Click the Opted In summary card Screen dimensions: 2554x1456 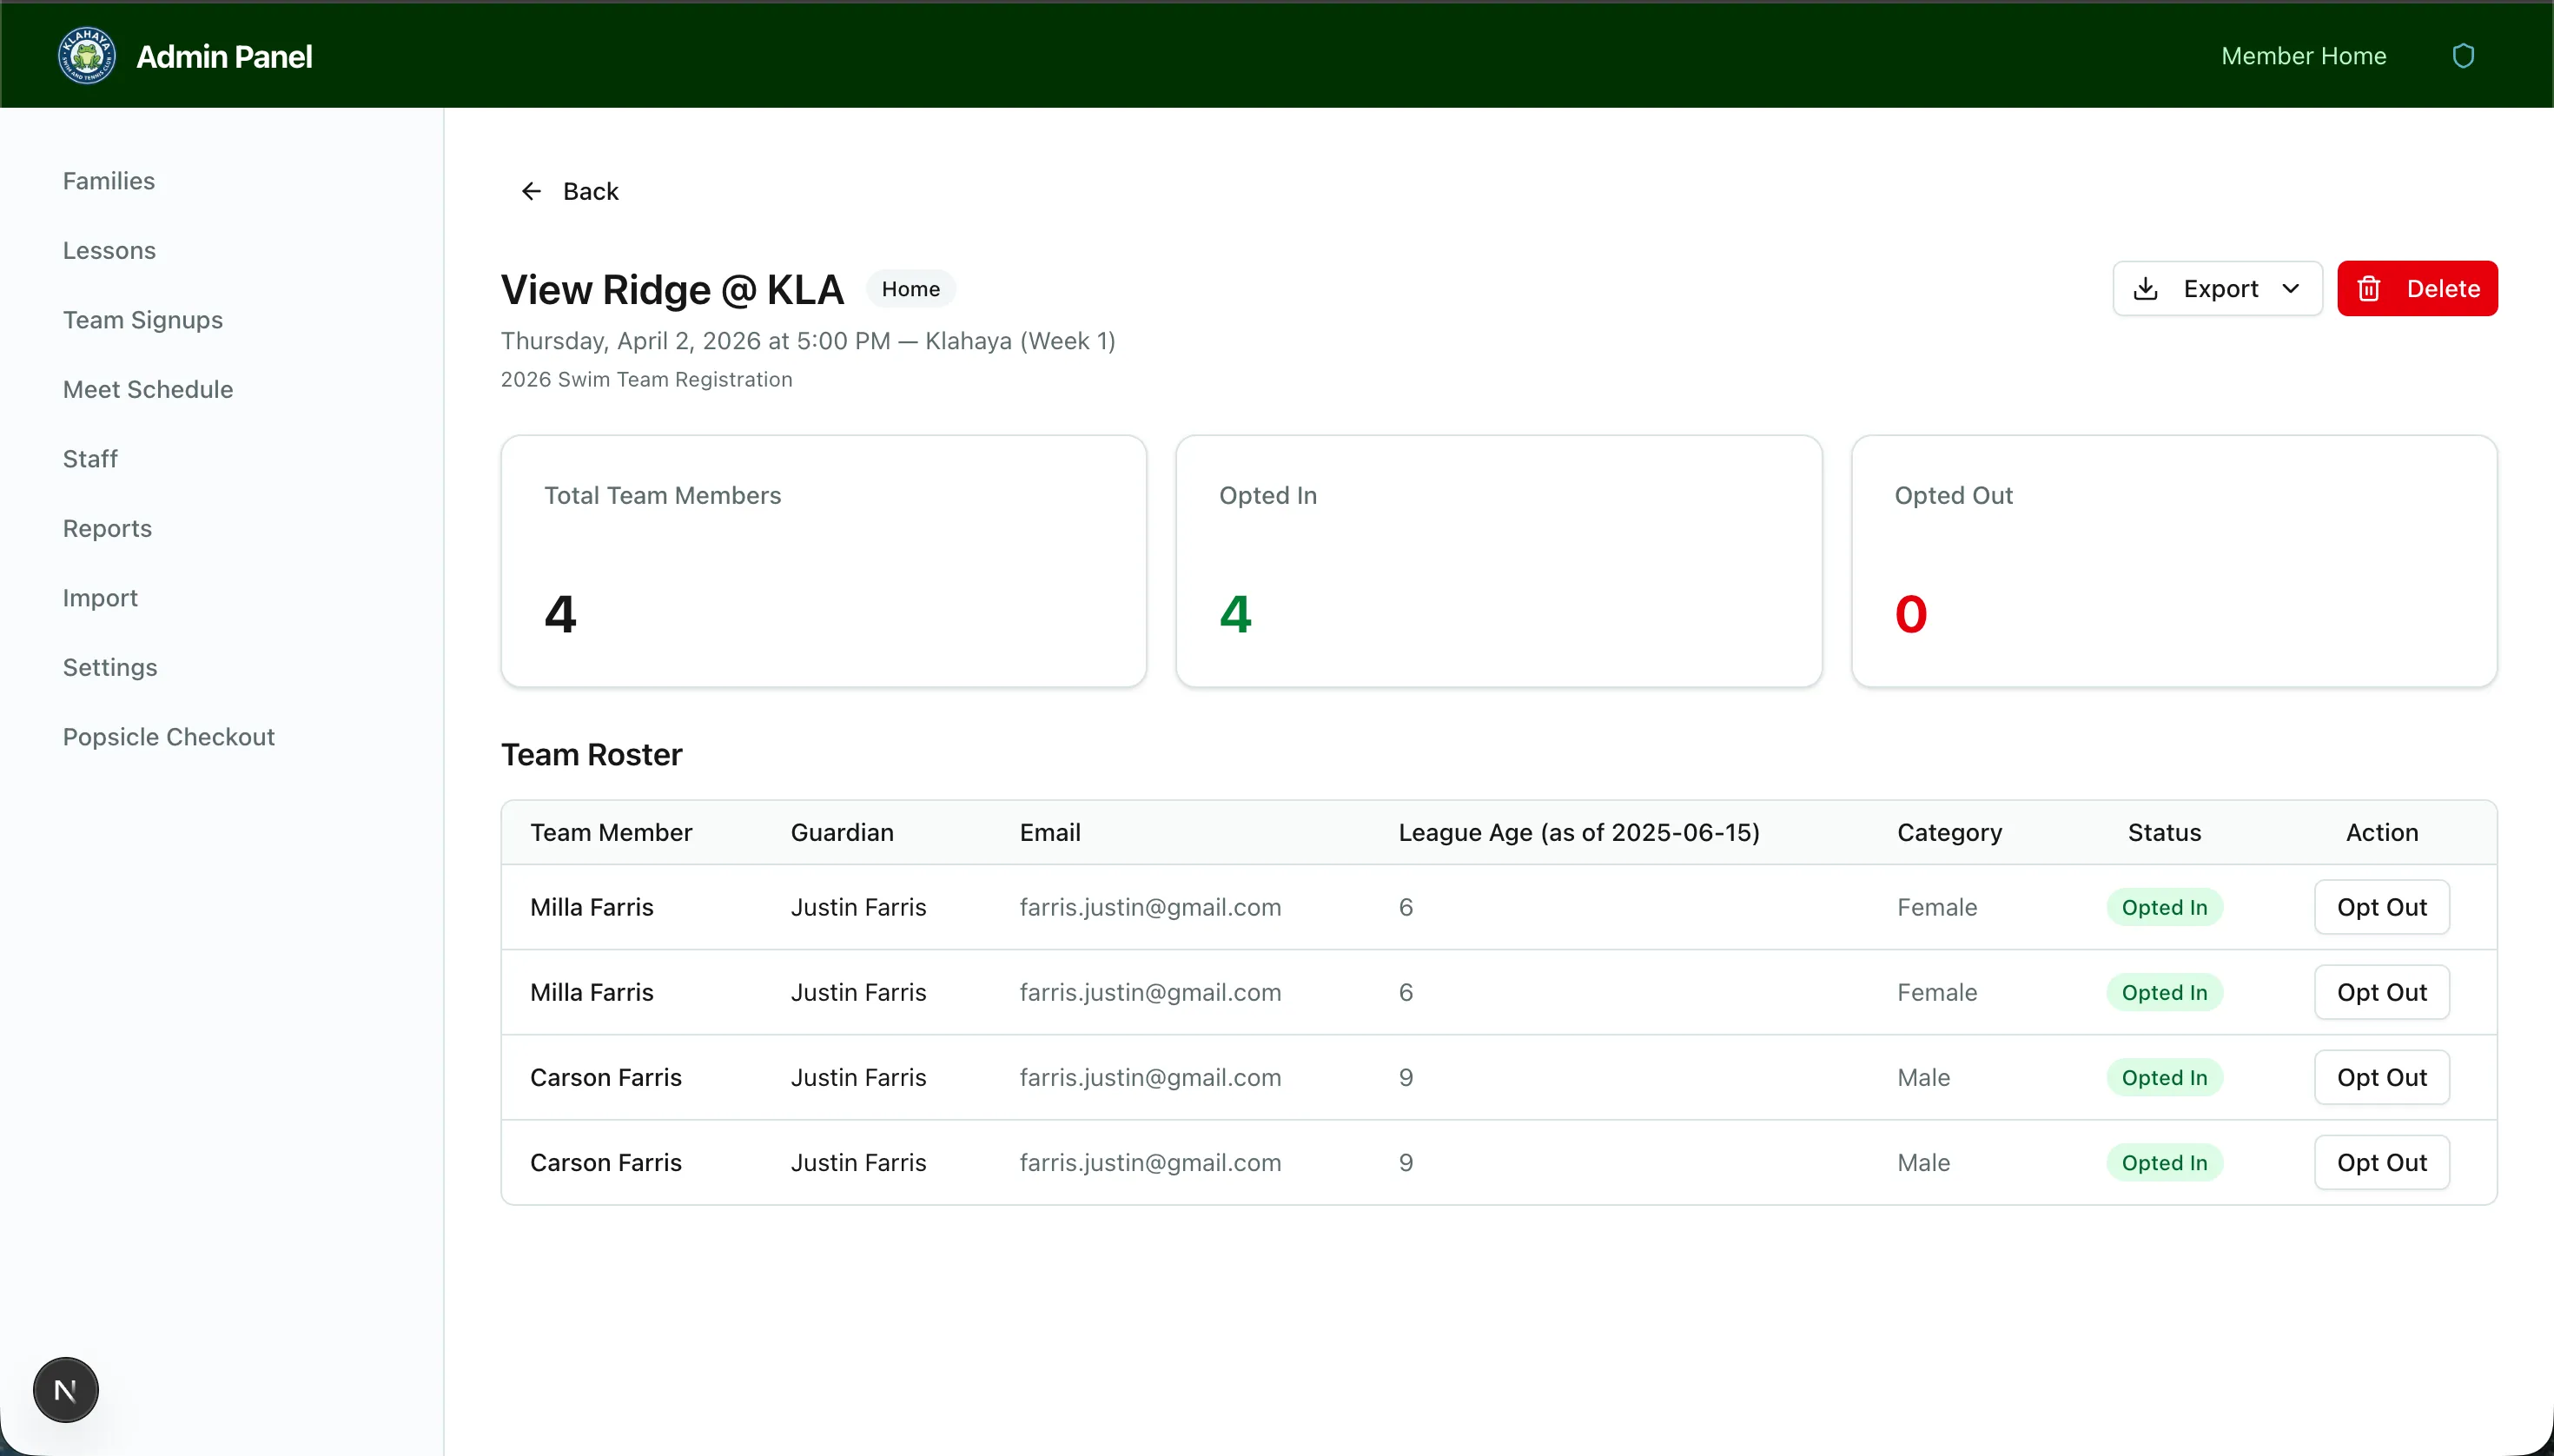[1498, 560]
